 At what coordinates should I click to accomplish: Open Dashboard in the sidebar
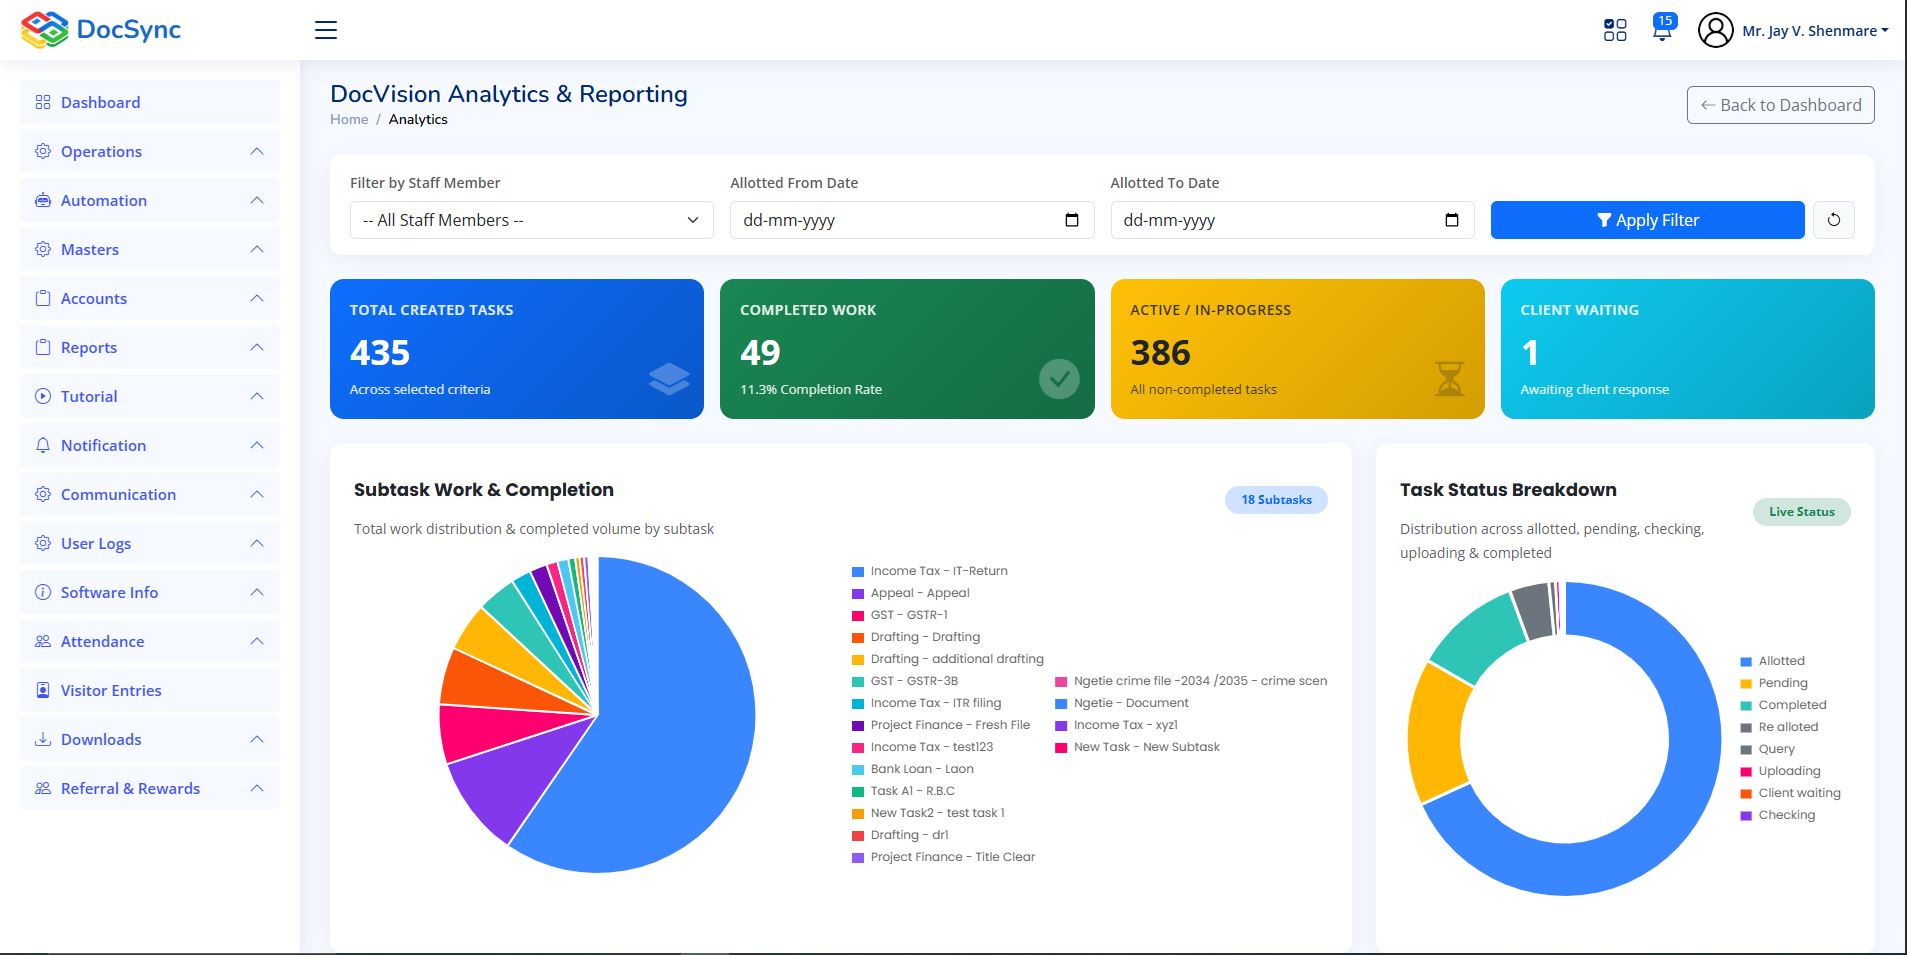pos(150,102)
